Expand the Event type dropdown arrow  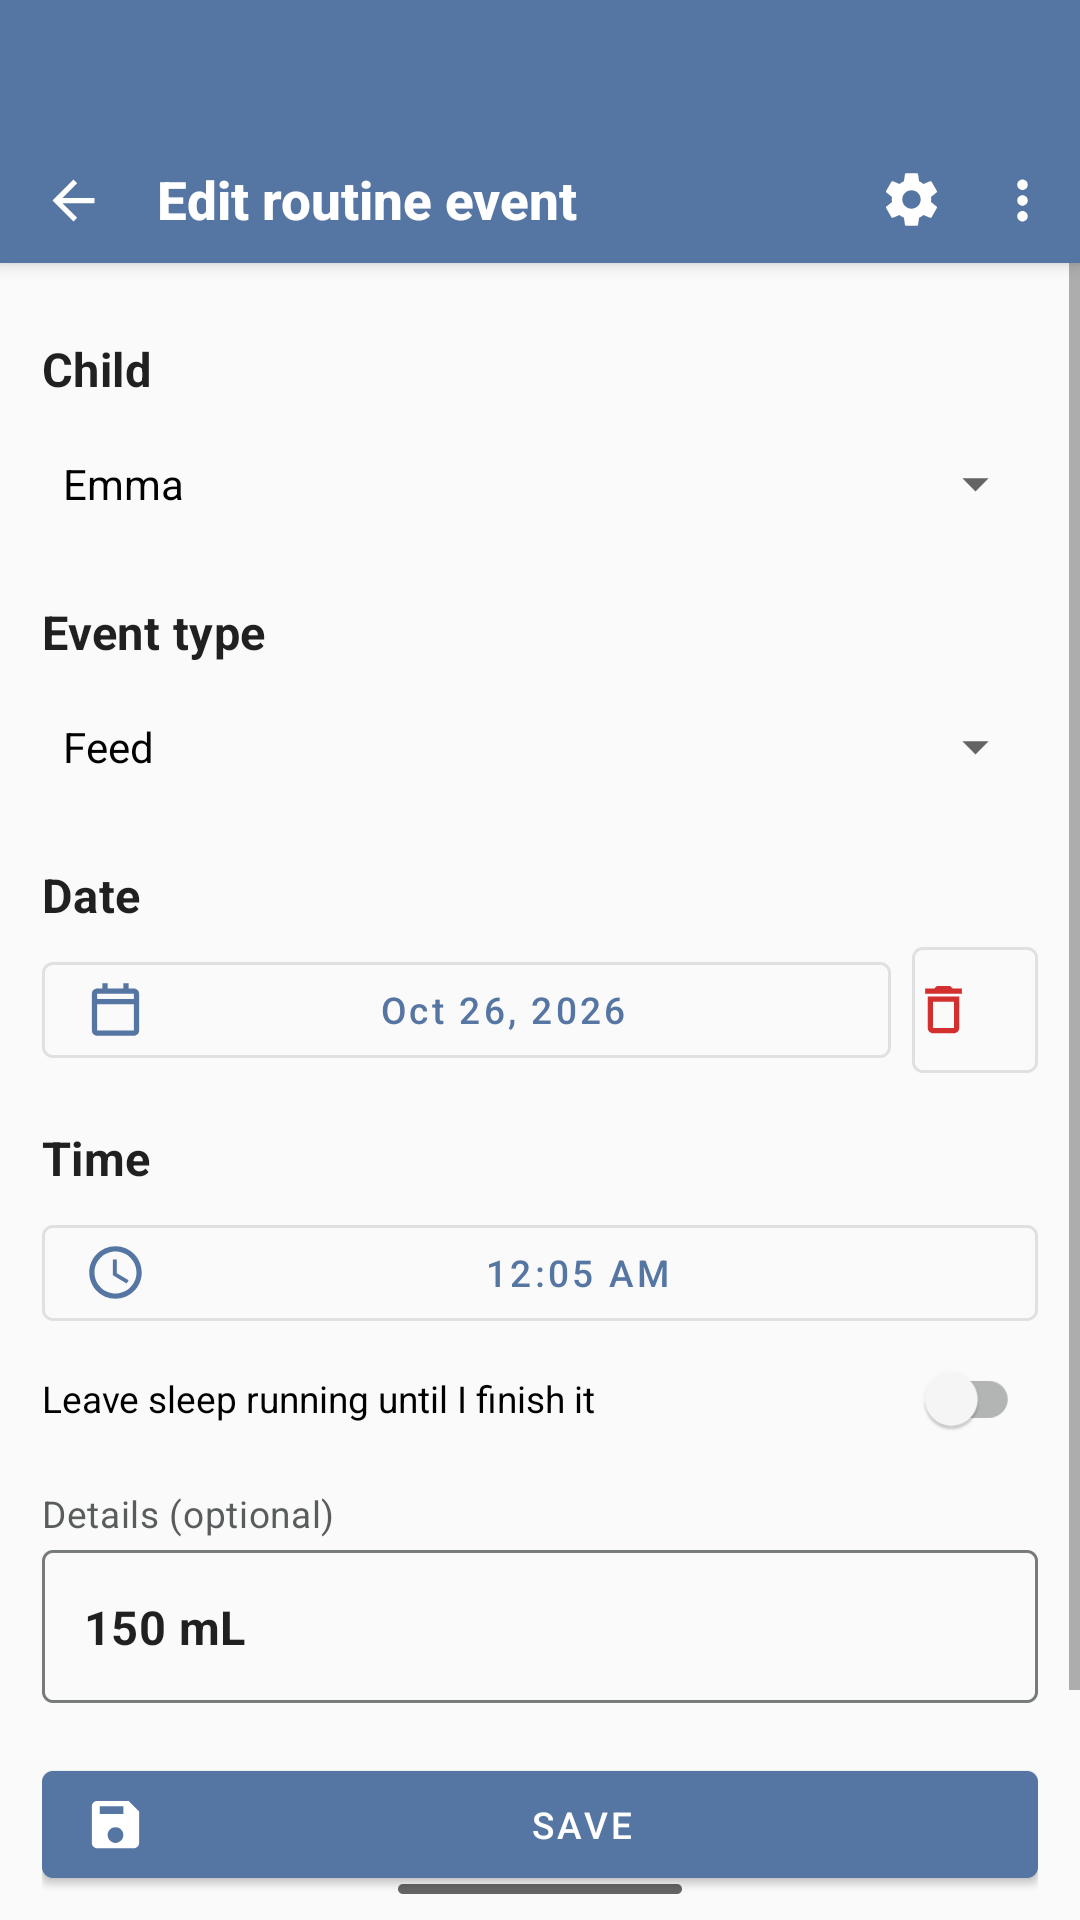point(975,748)
